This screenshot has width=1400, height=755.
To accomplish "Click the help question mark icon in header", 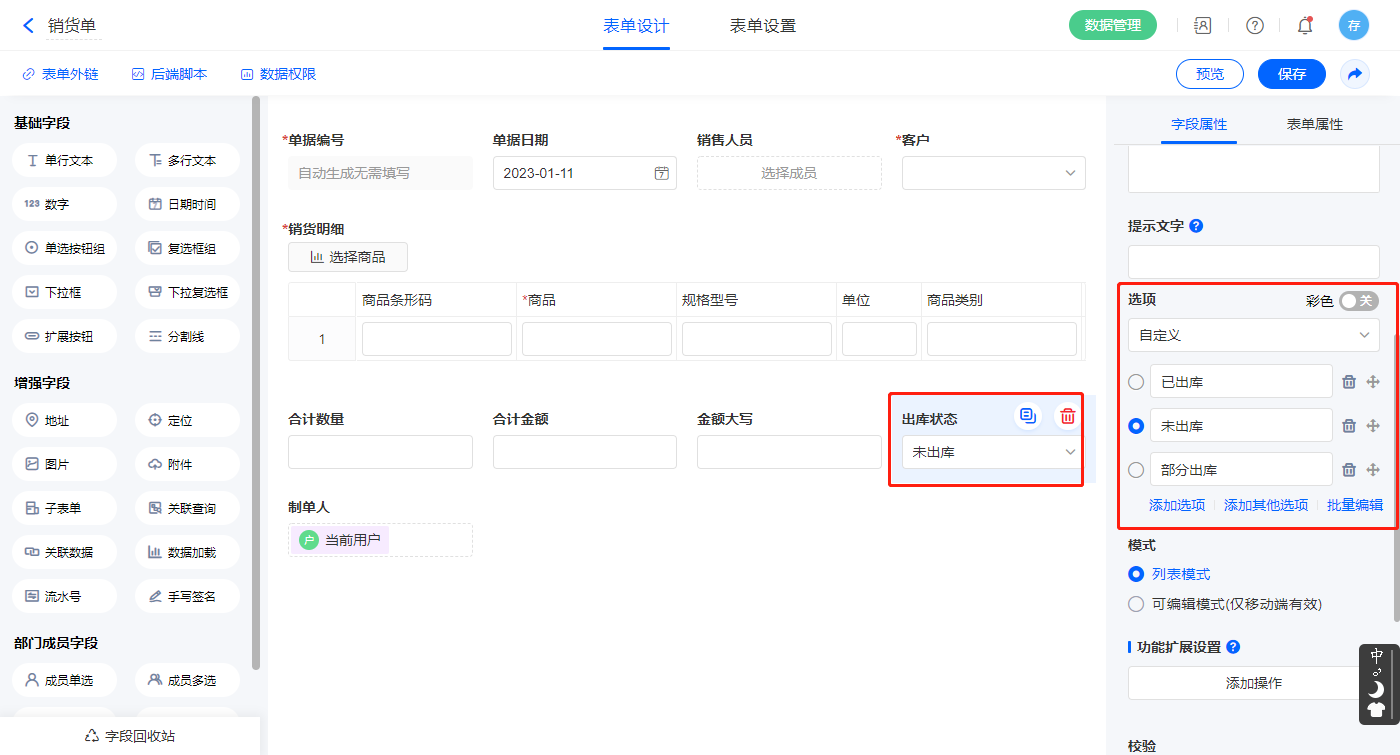I will coord(1254,26).
